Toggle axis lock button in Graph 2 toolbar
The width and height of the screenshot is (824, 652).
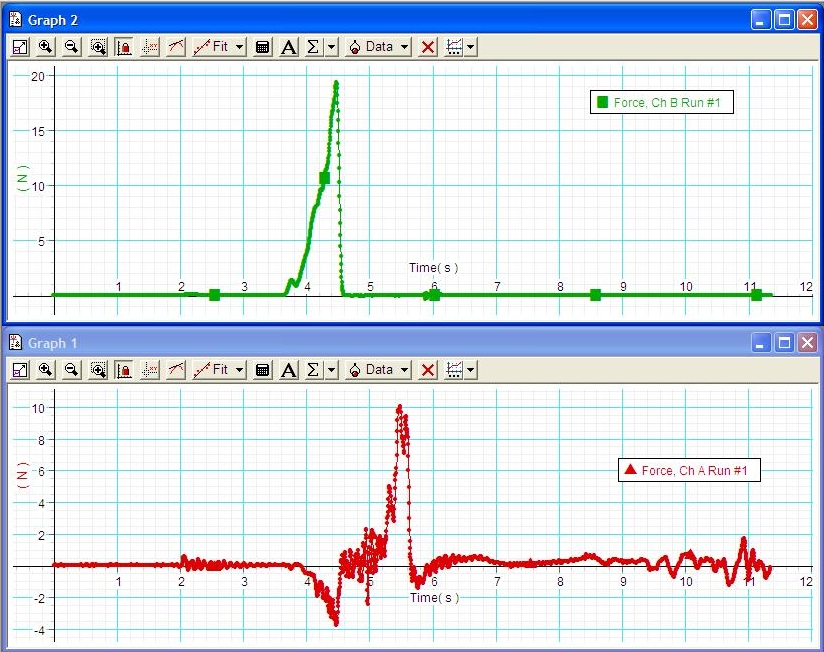click(x=124, y=47)
